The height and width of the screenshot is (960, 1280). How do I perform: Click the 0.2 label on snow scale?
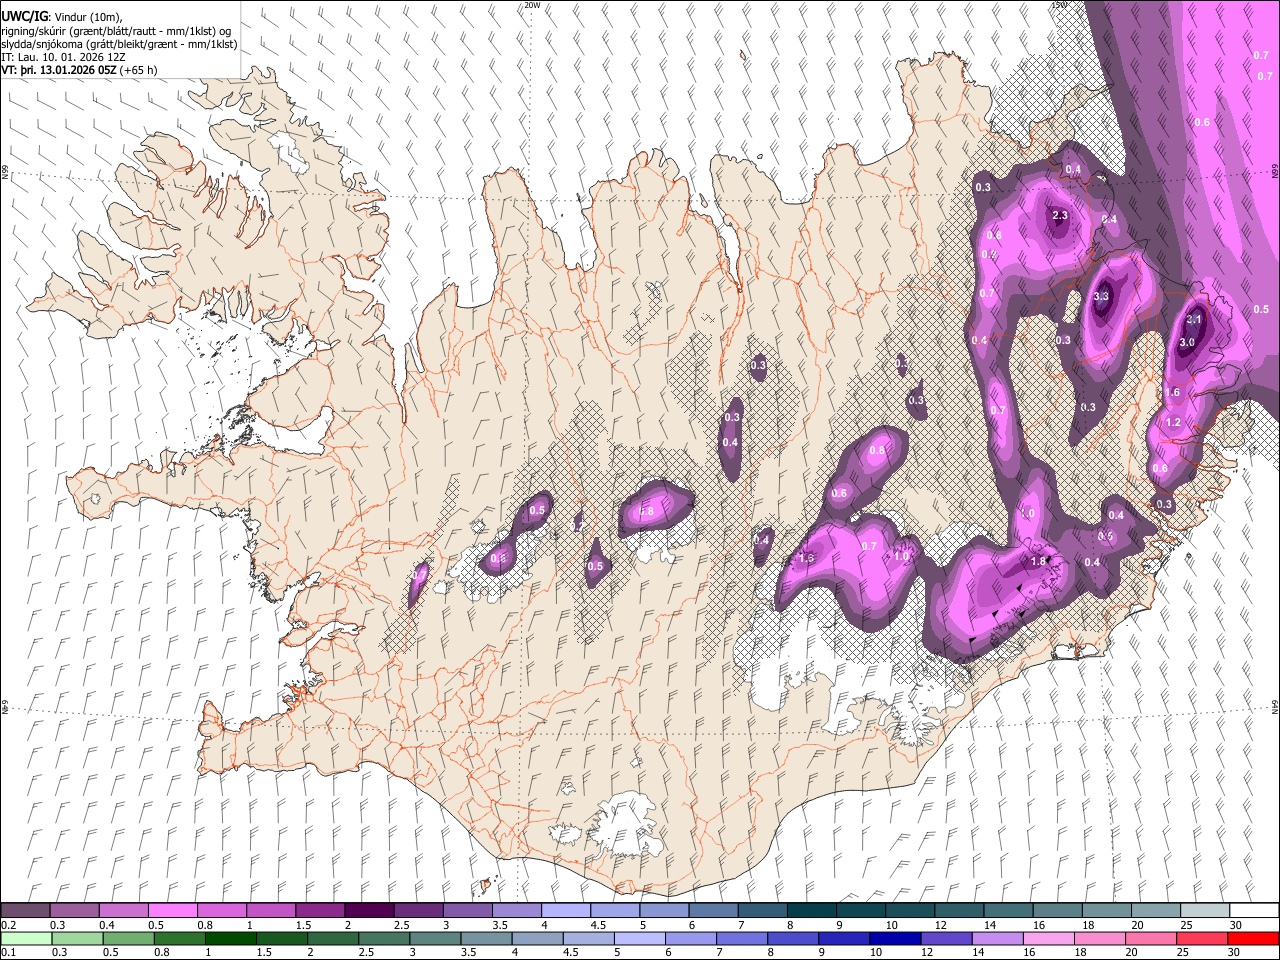[8, 925]
